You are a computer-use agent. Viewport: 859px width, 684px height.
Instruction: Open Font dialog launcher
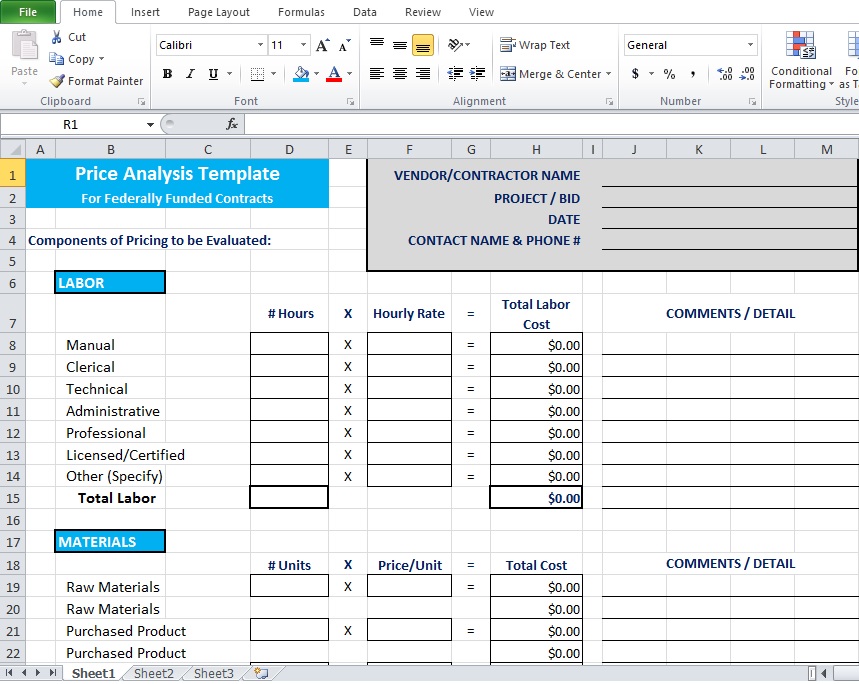[x=351, y=102]
